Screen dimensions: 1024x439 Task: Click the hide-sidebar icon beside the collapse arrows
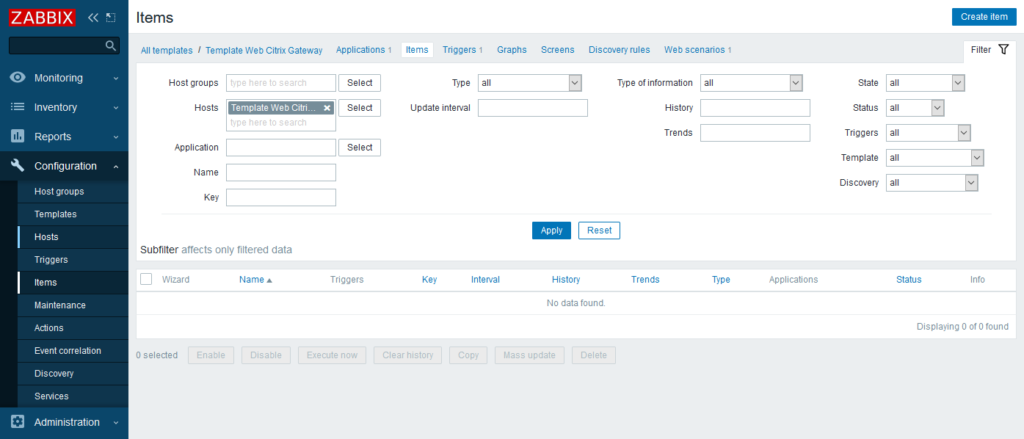pos(110,18)
